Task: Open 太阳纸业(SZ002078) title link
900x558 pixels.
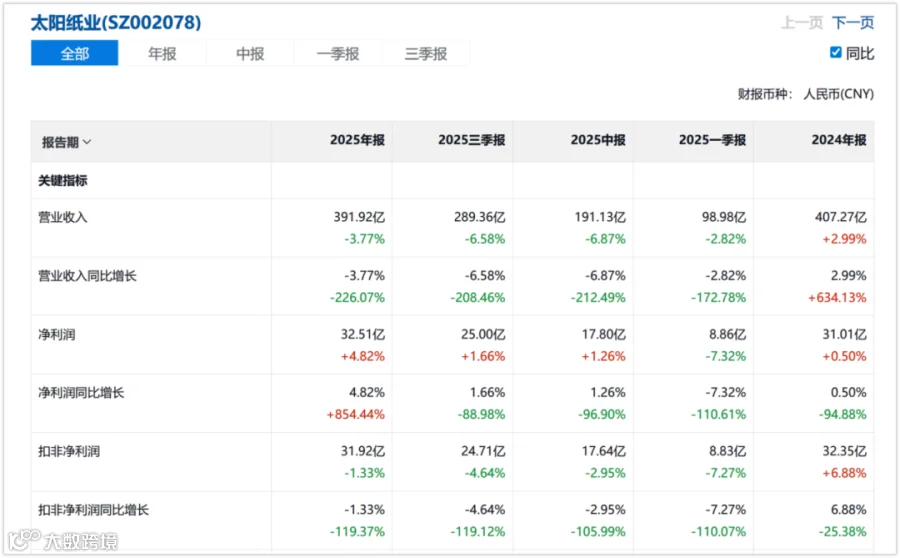Action: pyautogui.click(x=116, y=22)
